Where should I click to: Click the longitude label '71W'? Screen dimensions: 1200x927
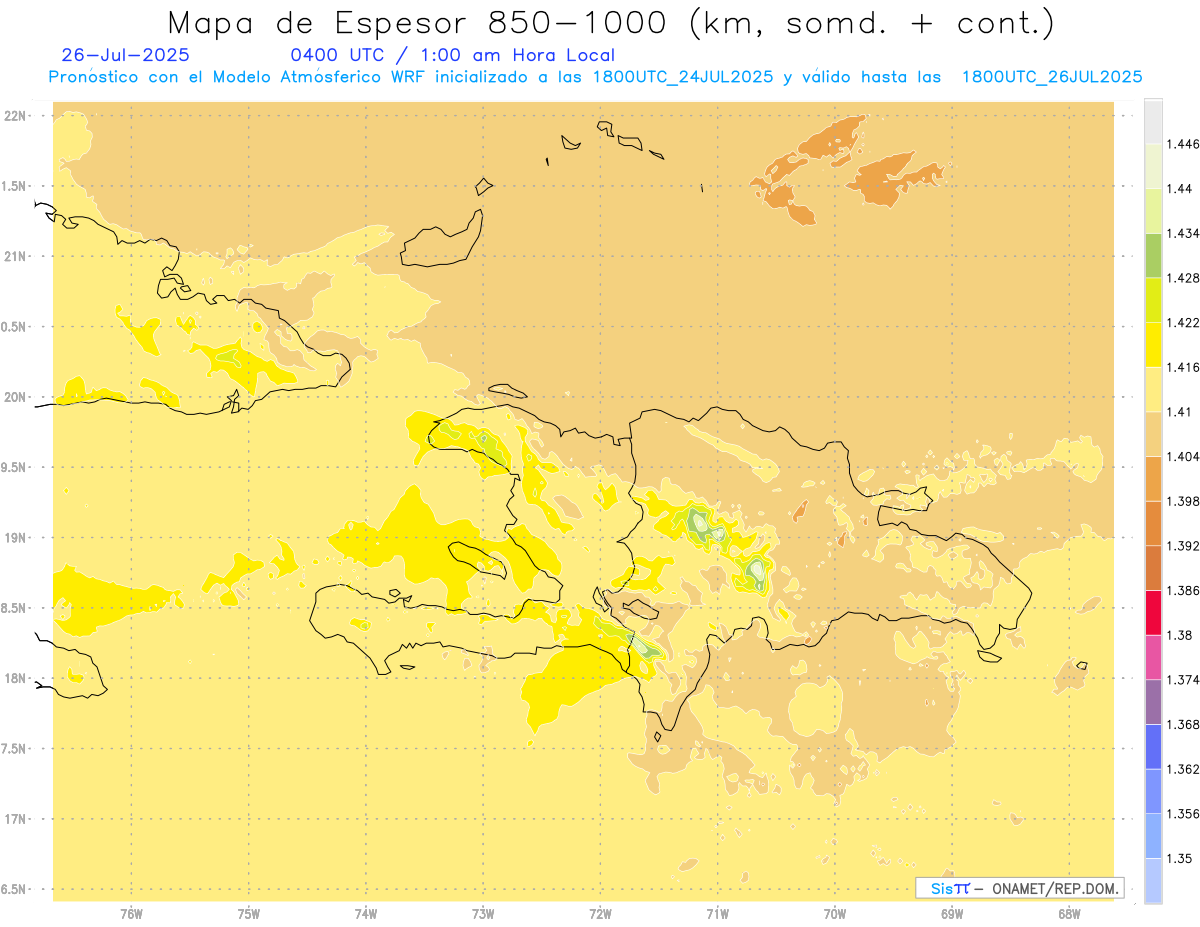(717, 913)
